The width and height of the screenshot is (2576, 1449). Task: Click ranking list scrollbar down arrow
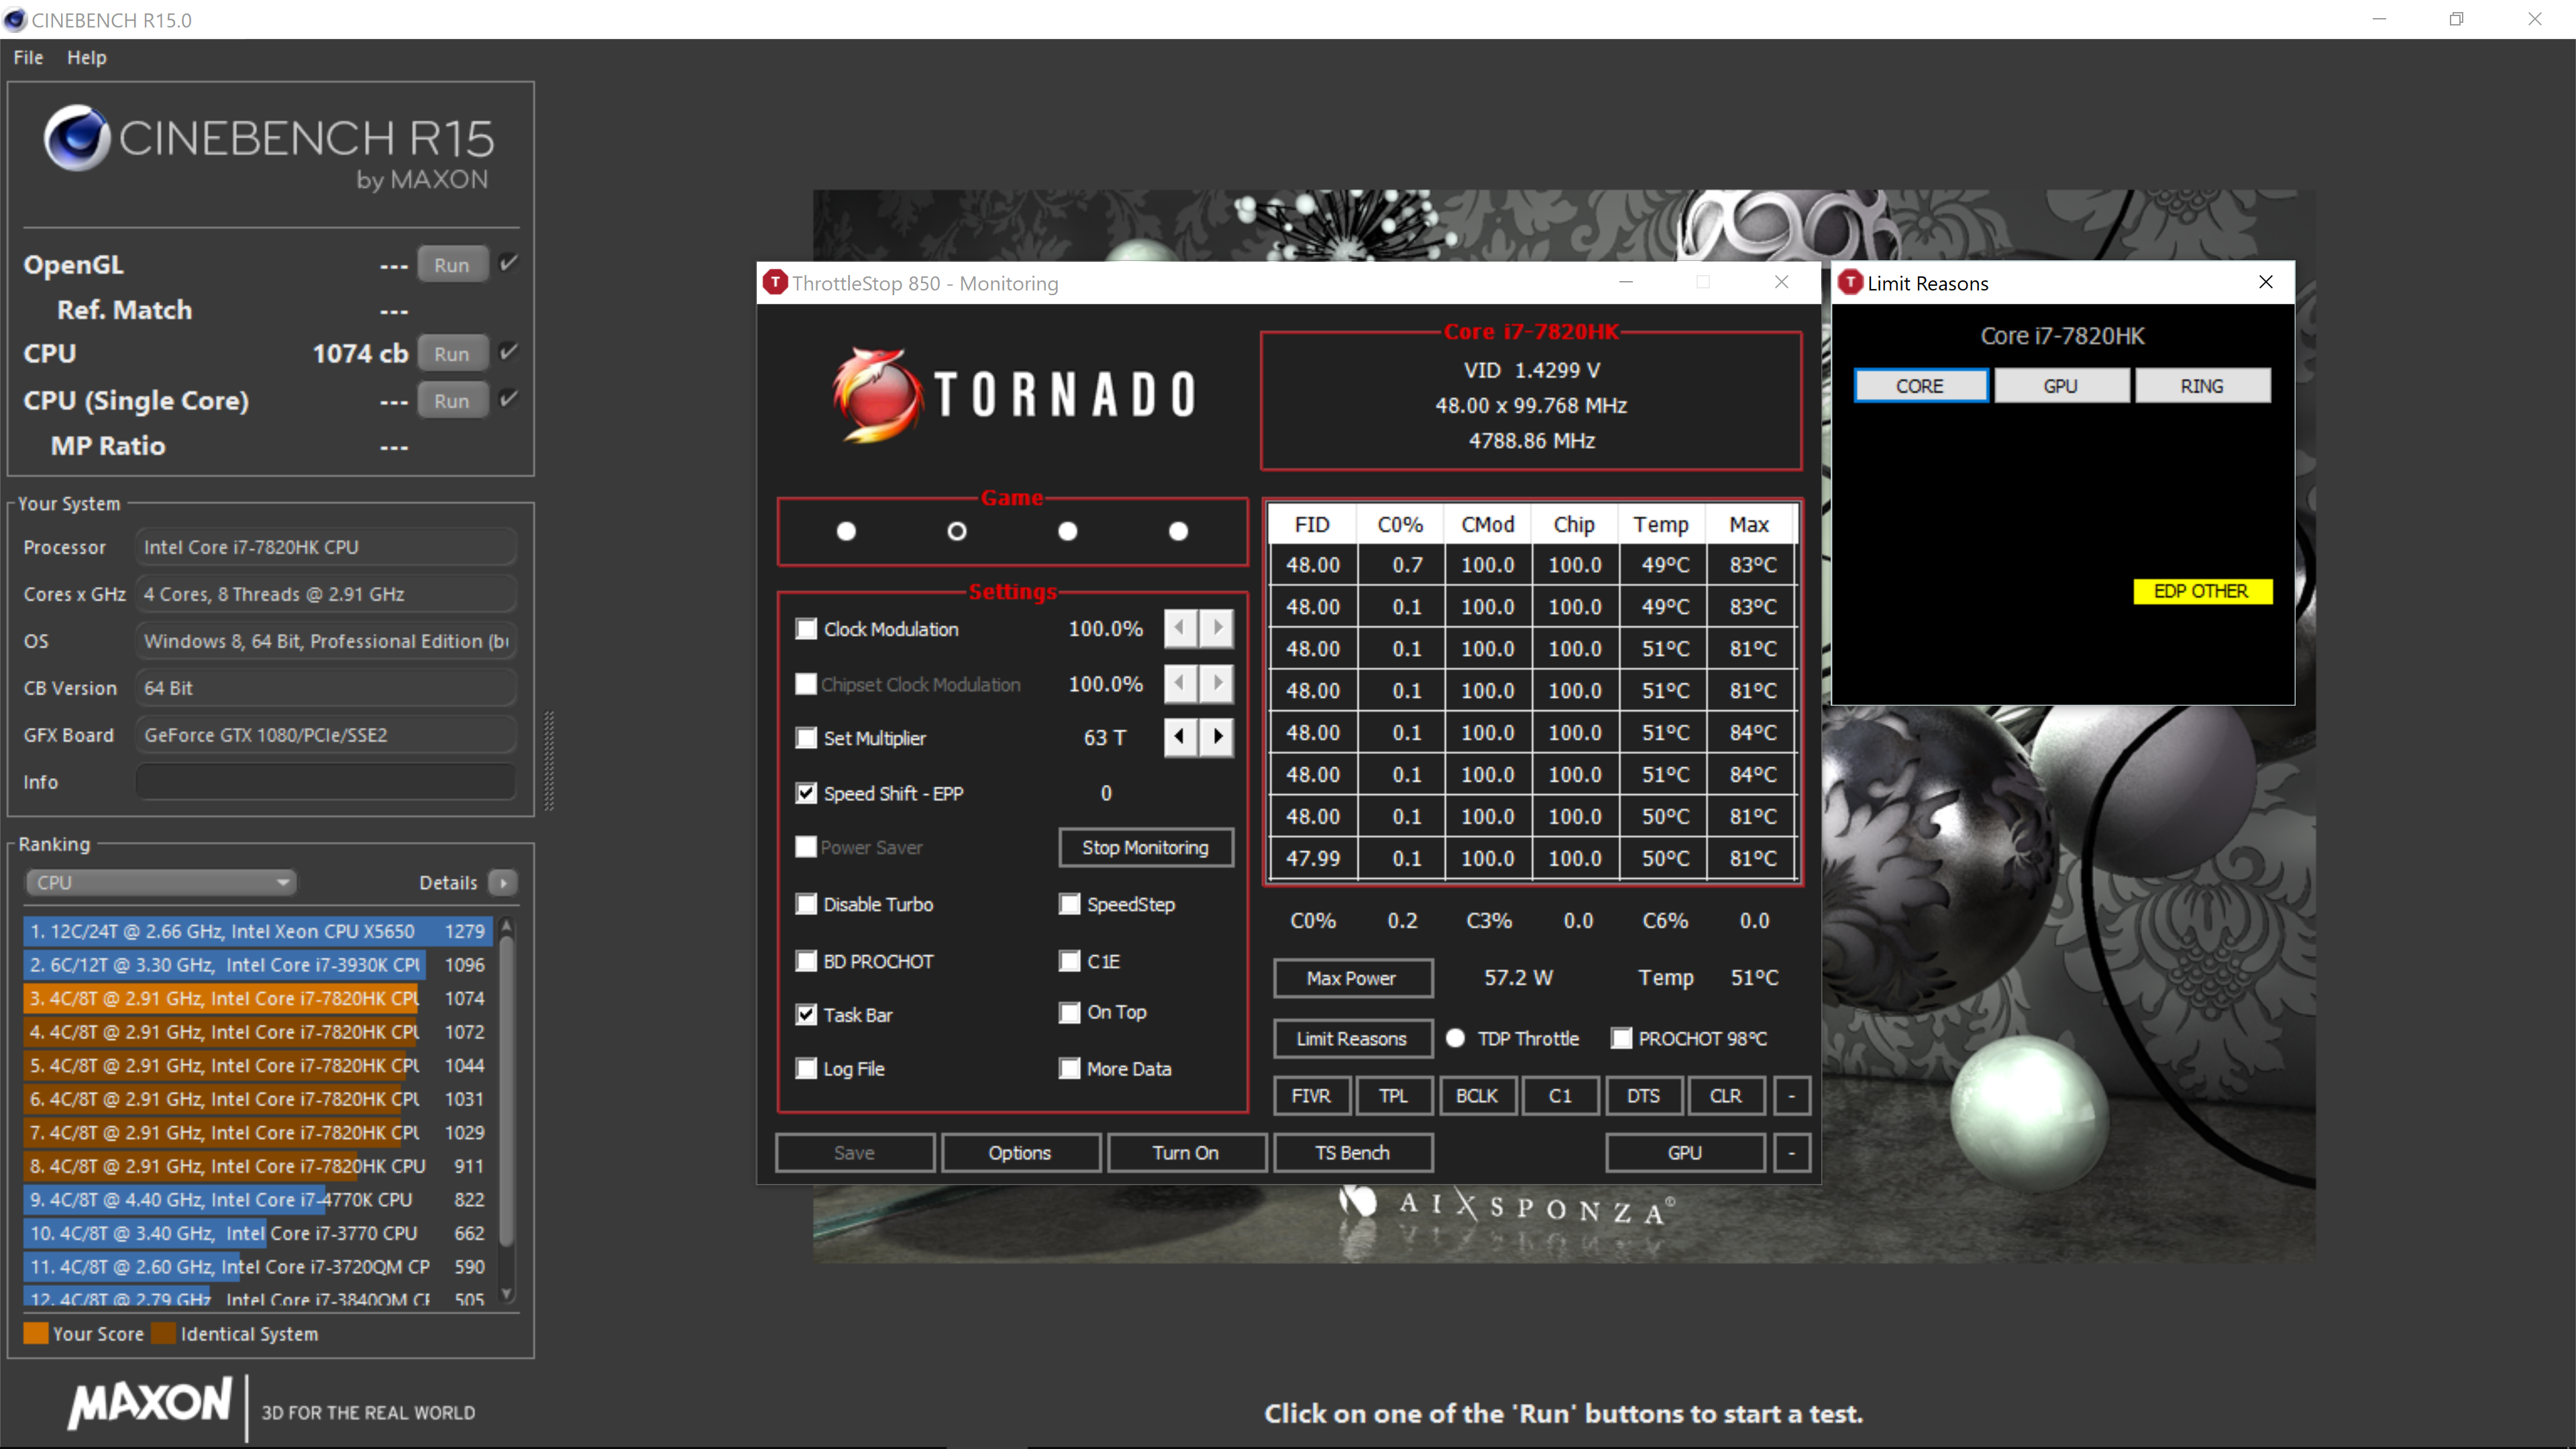(x=507, y=1294)
